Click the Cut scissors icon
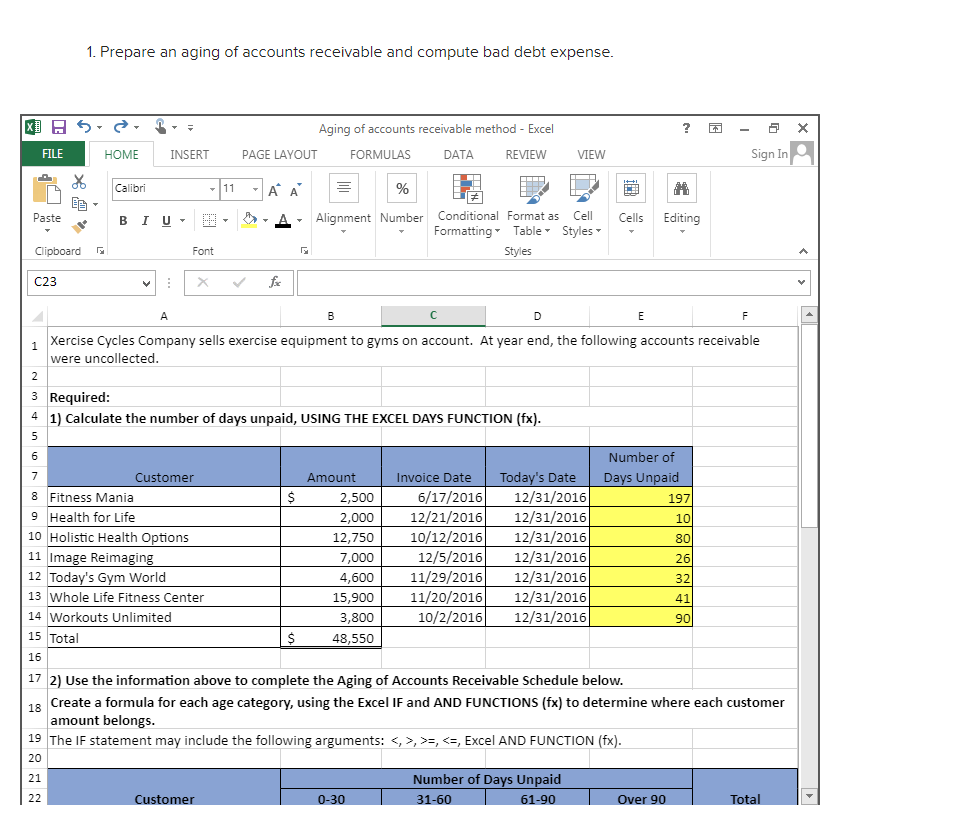Viewport: 977px width, 814px height. point(79,182)
